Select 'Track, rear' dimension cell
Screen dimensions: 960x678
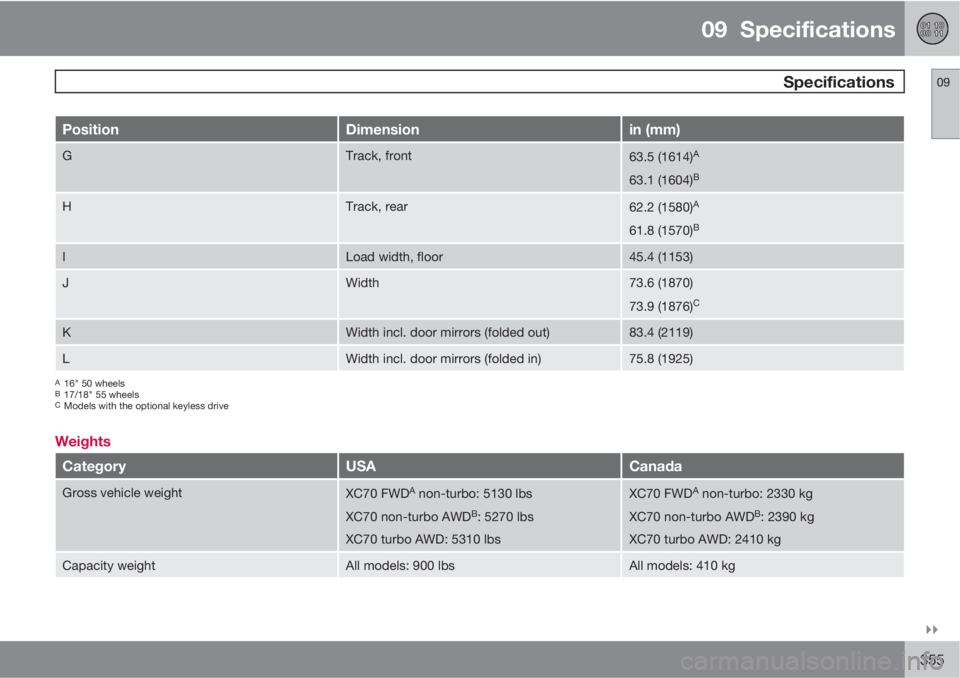click(x=479, y=218)
